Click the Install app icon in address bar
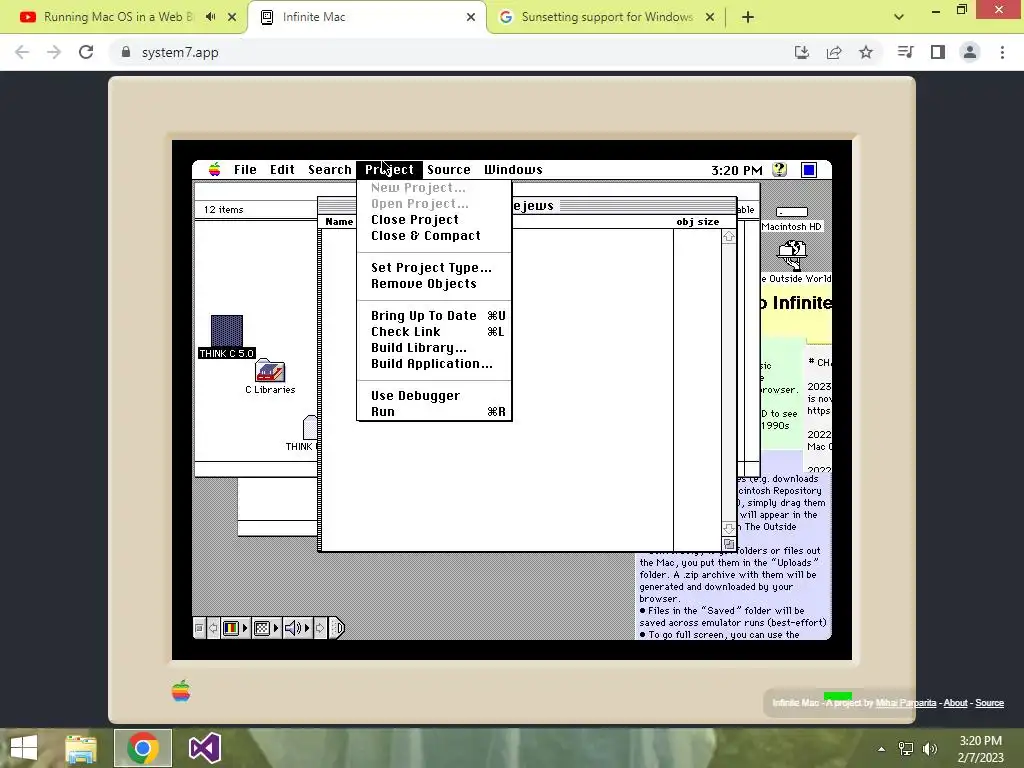The width and height of the screenshot is (1024, 768). (802, 52)
